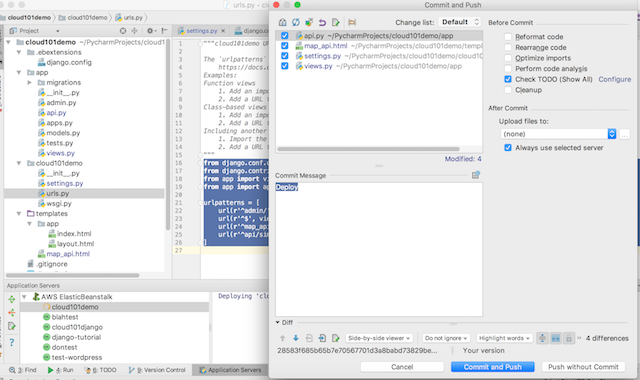
Task: Uncheck settings.py in commit file list
Action: click(284, 56)
